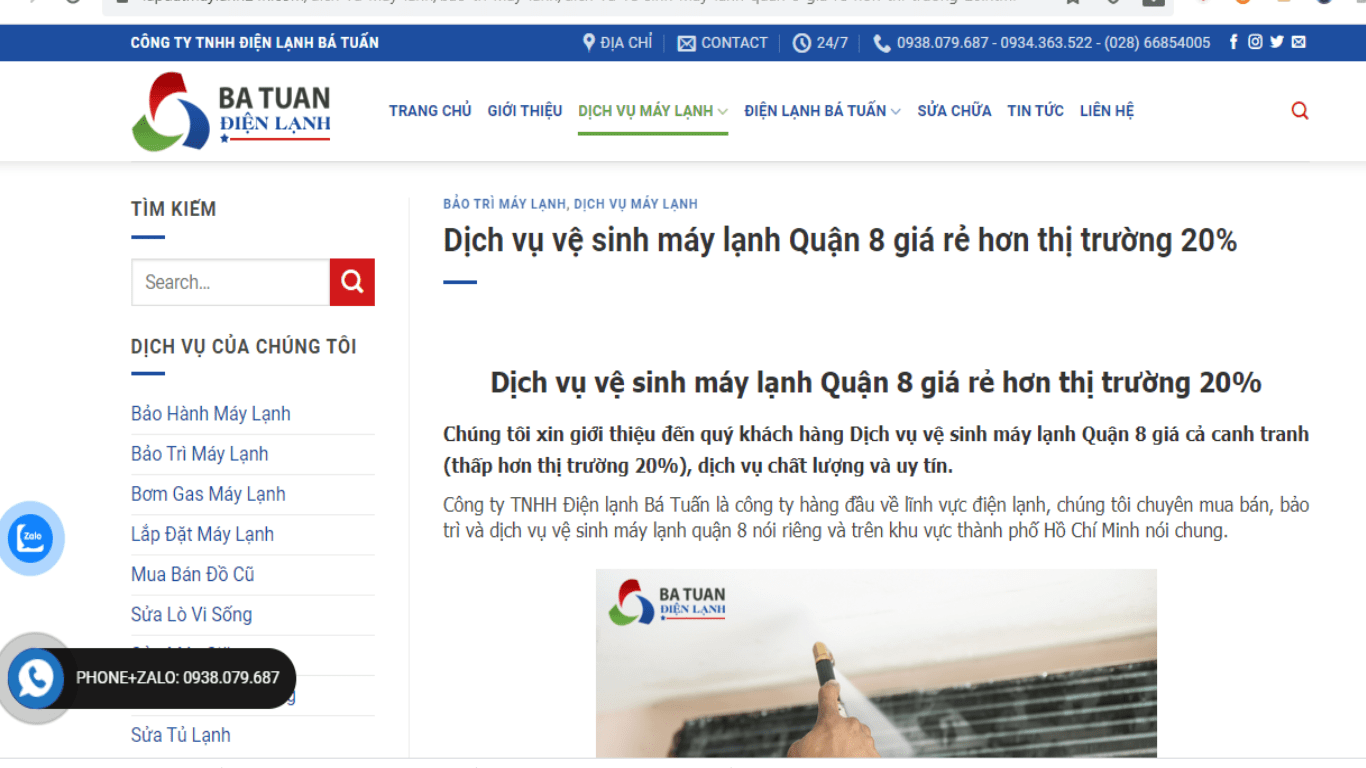The height and width of the screenshot is (768, 1366).
Task: Click the Facebook icon in the top bar
Action: pyautogui.click(x=1233, y=42)
